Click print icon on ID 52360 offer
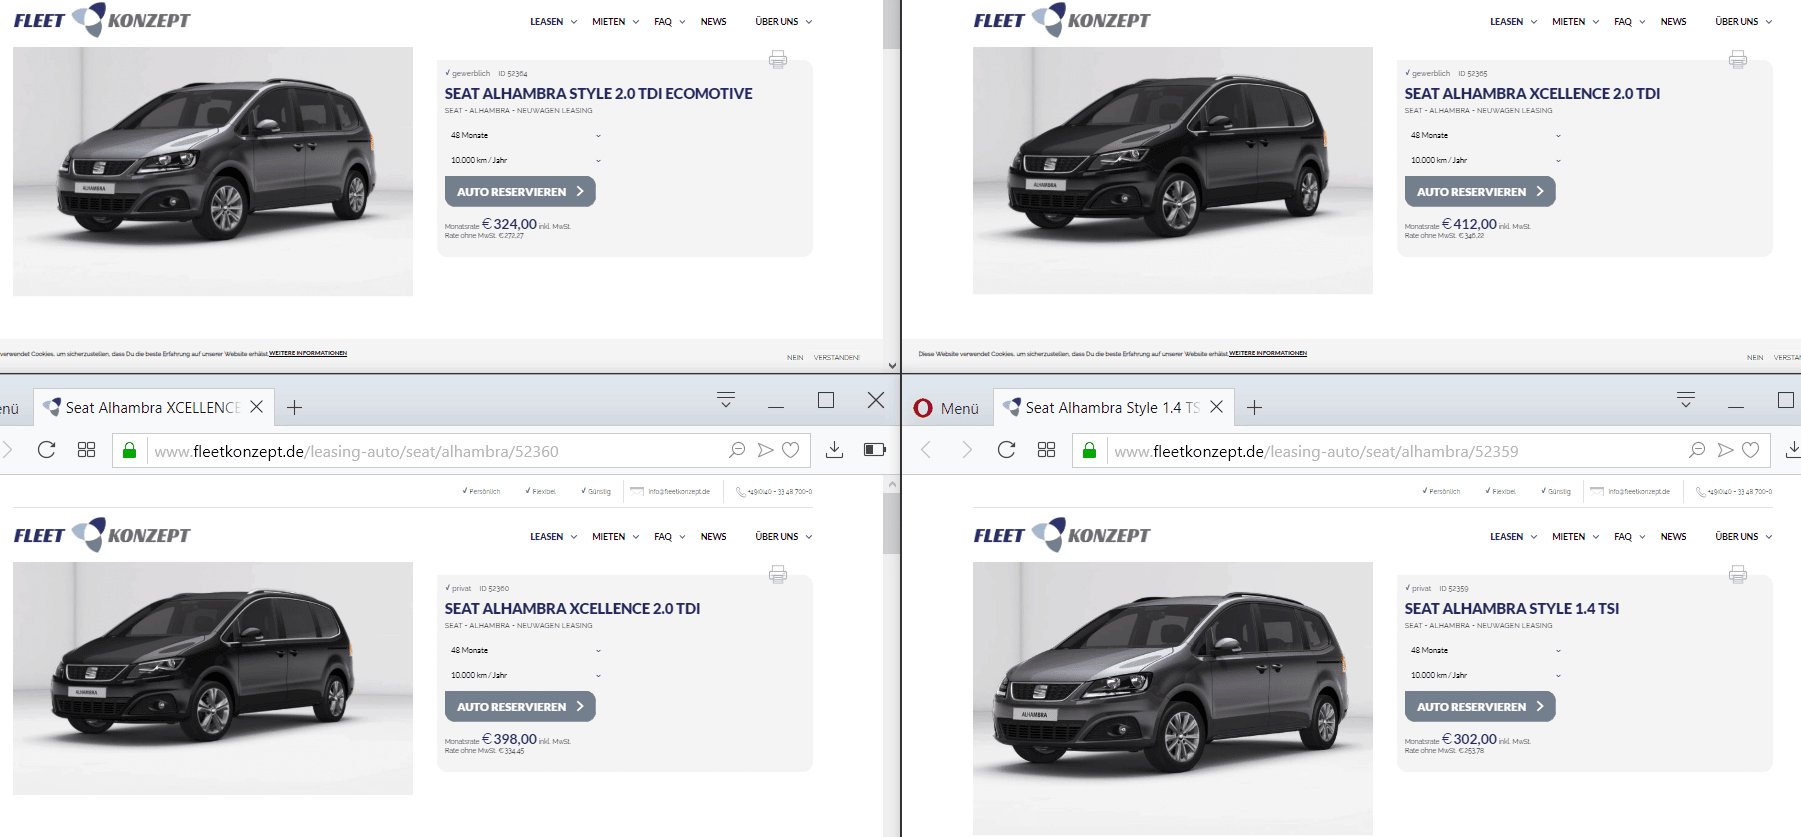 pos(778,575)
